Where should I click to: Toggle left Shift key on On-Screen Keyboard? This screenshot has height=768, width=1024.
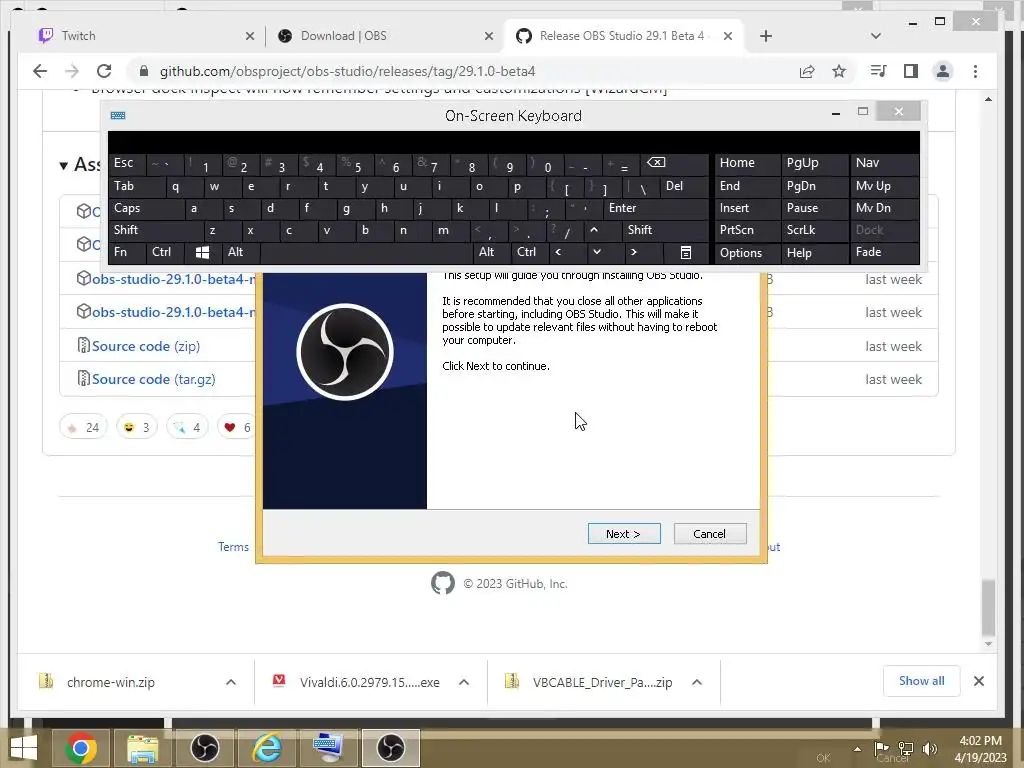156,230
